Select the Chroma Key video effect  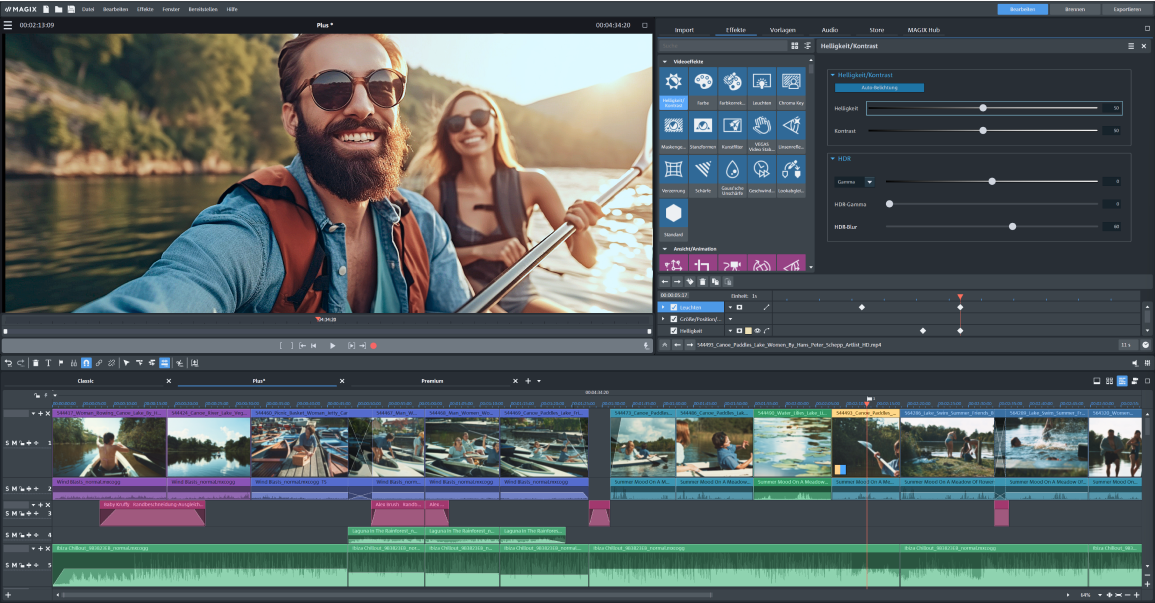[792, 83]
